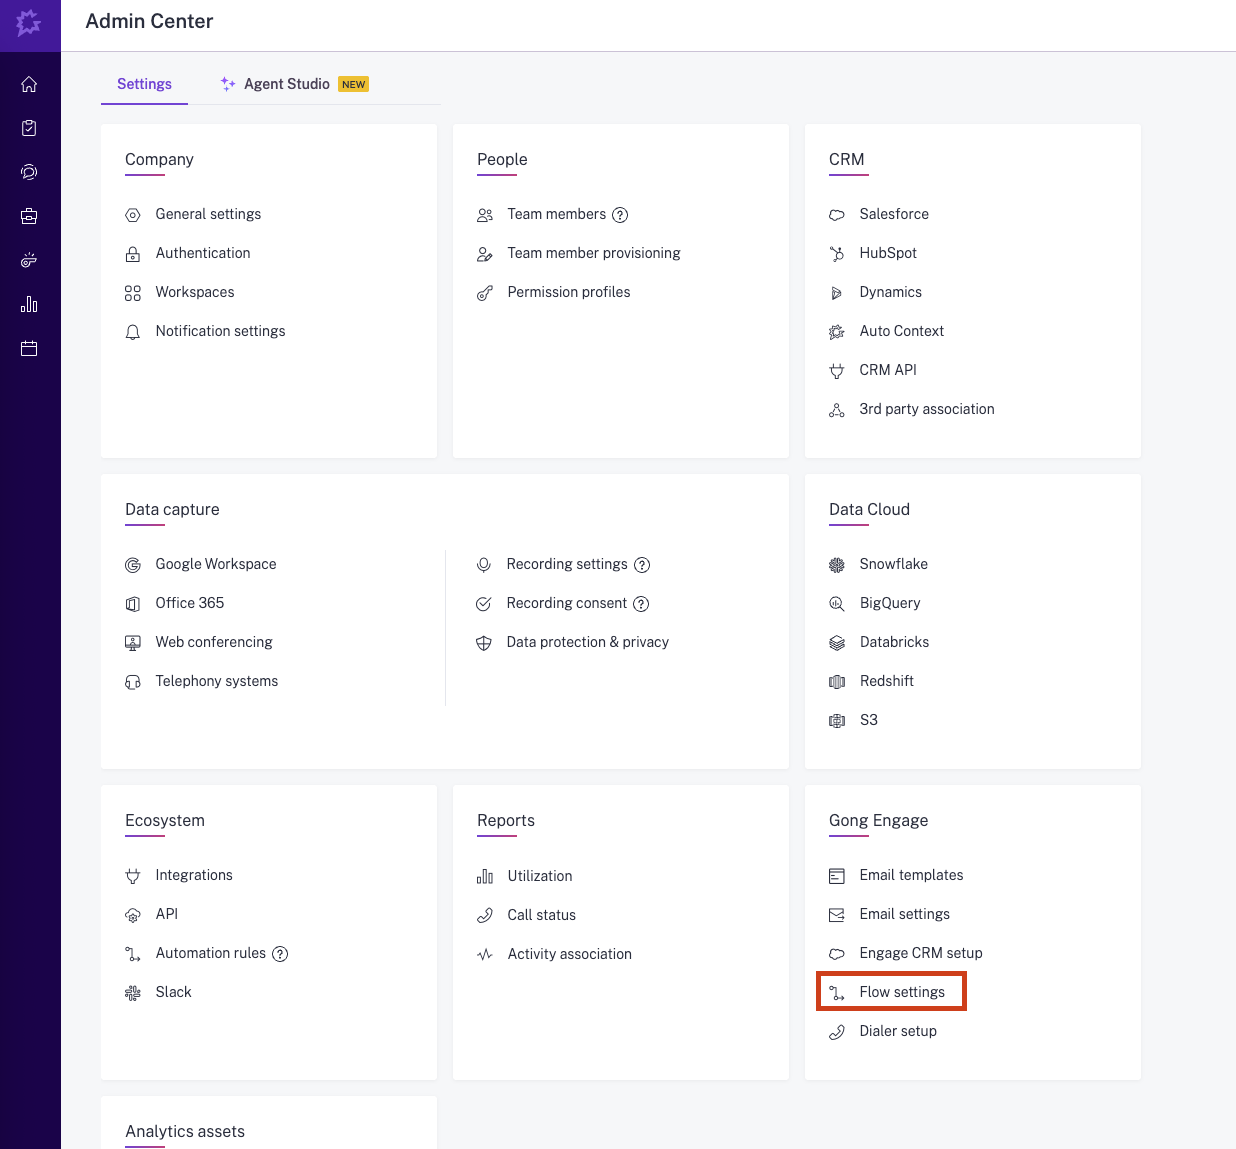This screenshot has height=1149, width=1236.
Task: Open the Home icon in sidebar
Action: 29,84
